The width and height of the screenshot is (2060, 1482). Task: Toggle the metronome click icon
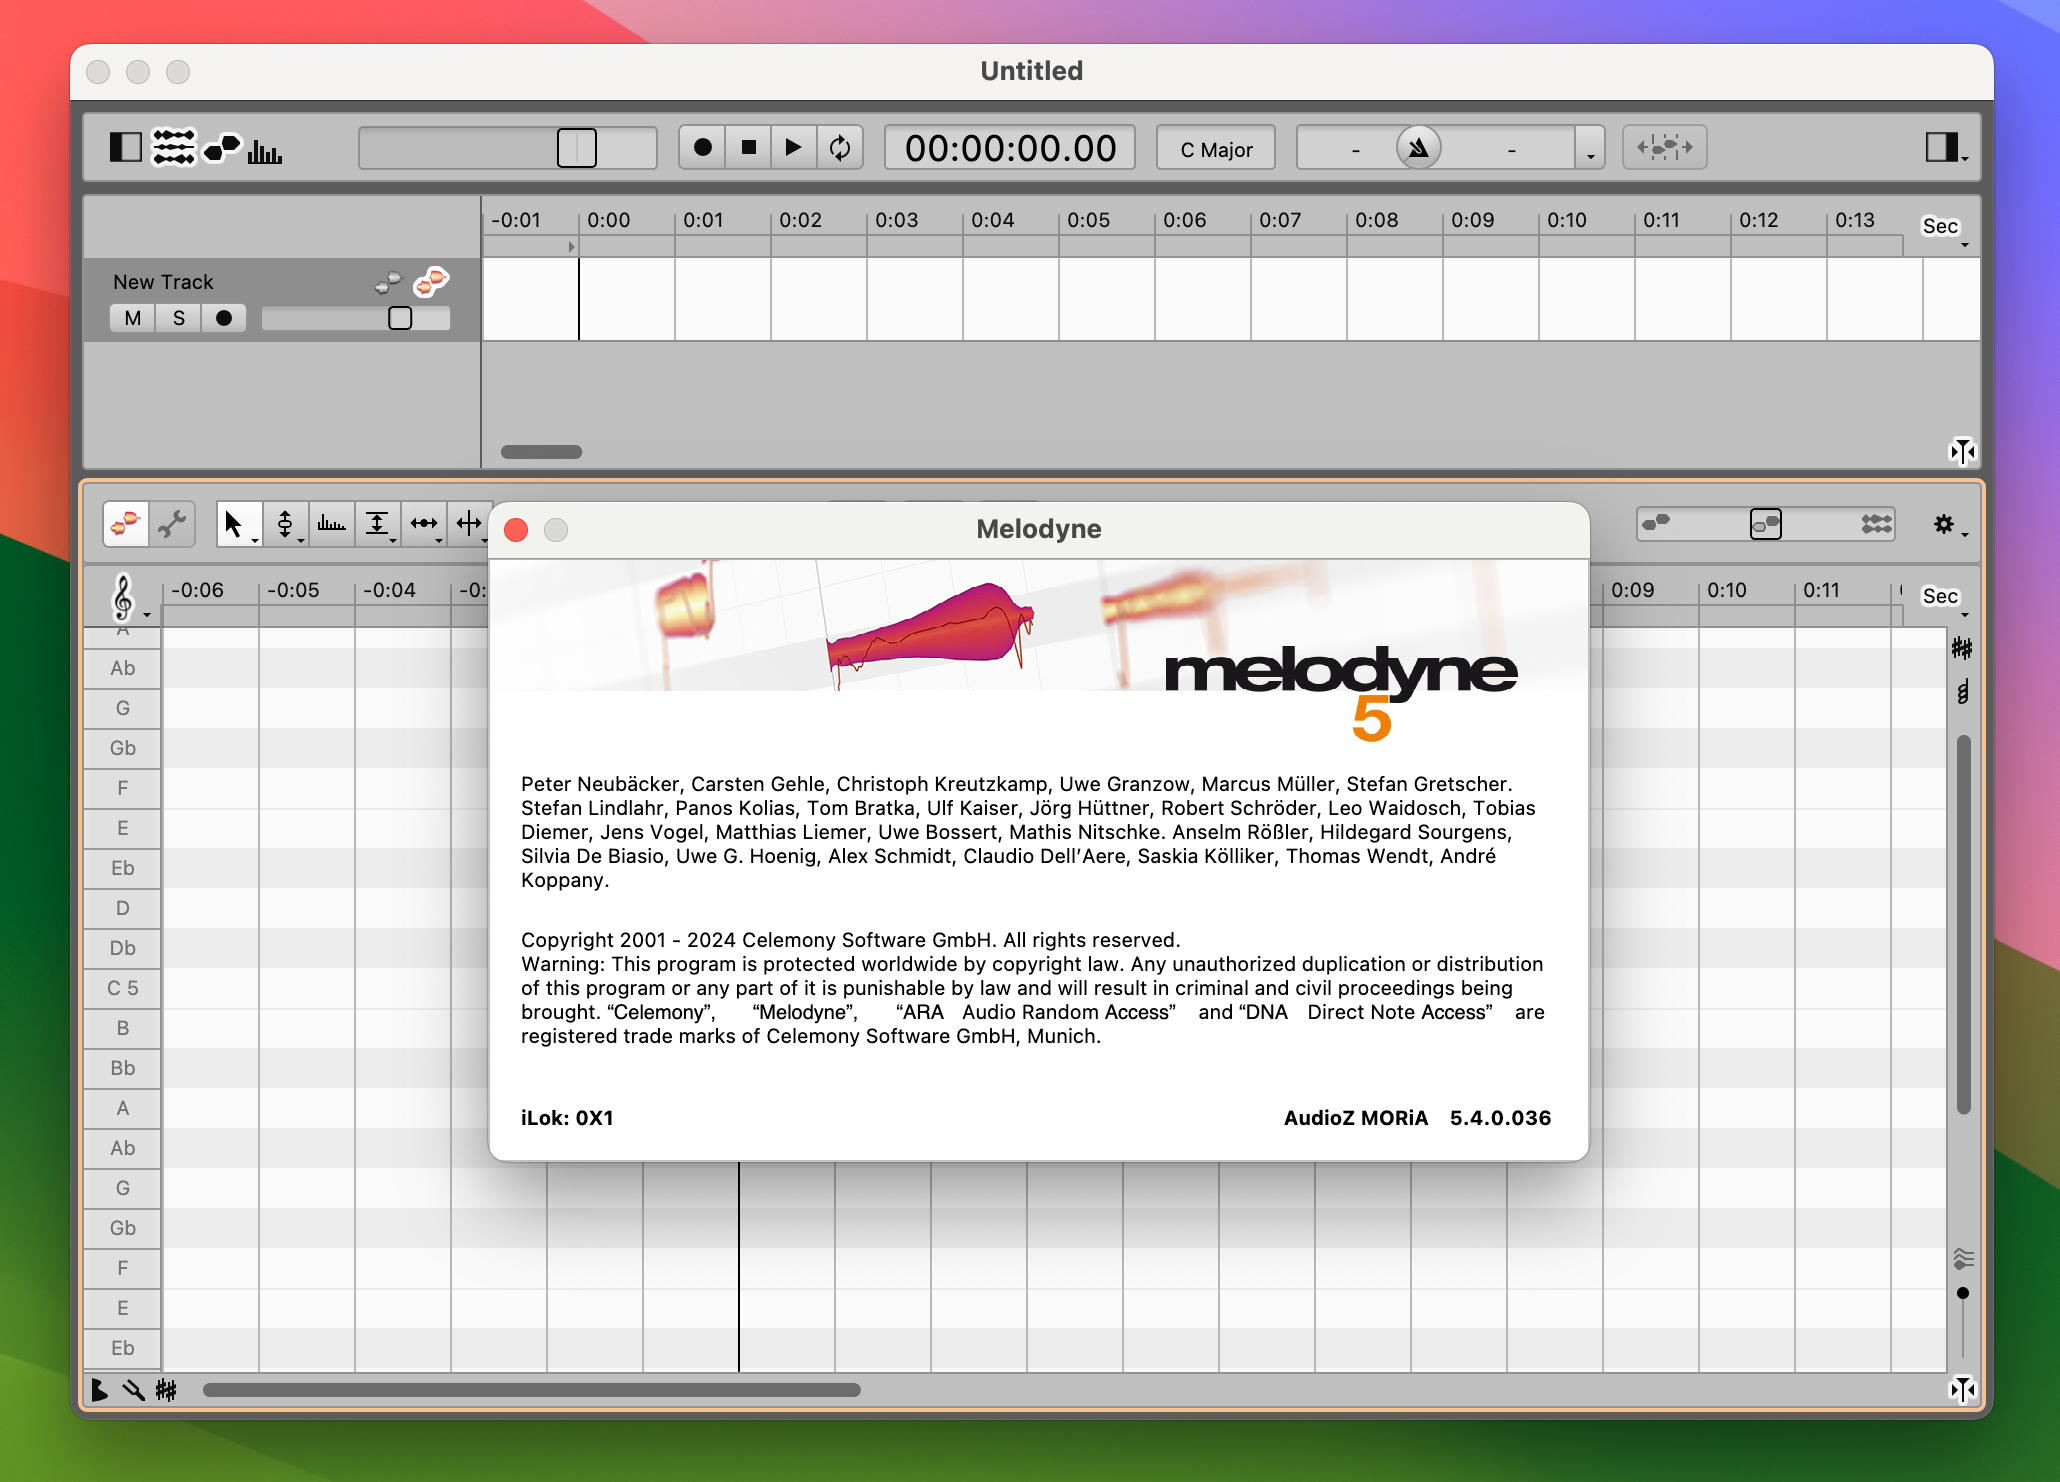(x=1418, y=148)
